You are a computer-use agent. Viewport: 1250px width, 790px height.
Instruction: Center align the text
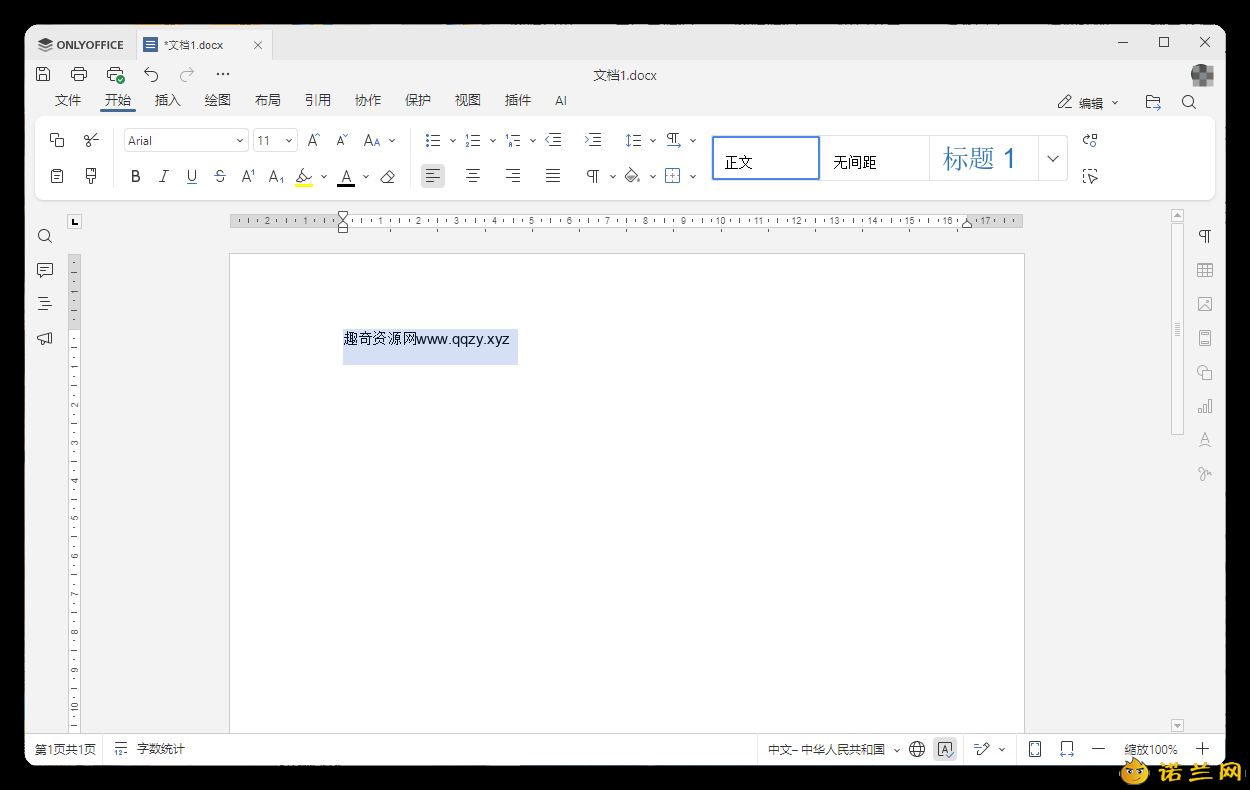coord(473,176)
